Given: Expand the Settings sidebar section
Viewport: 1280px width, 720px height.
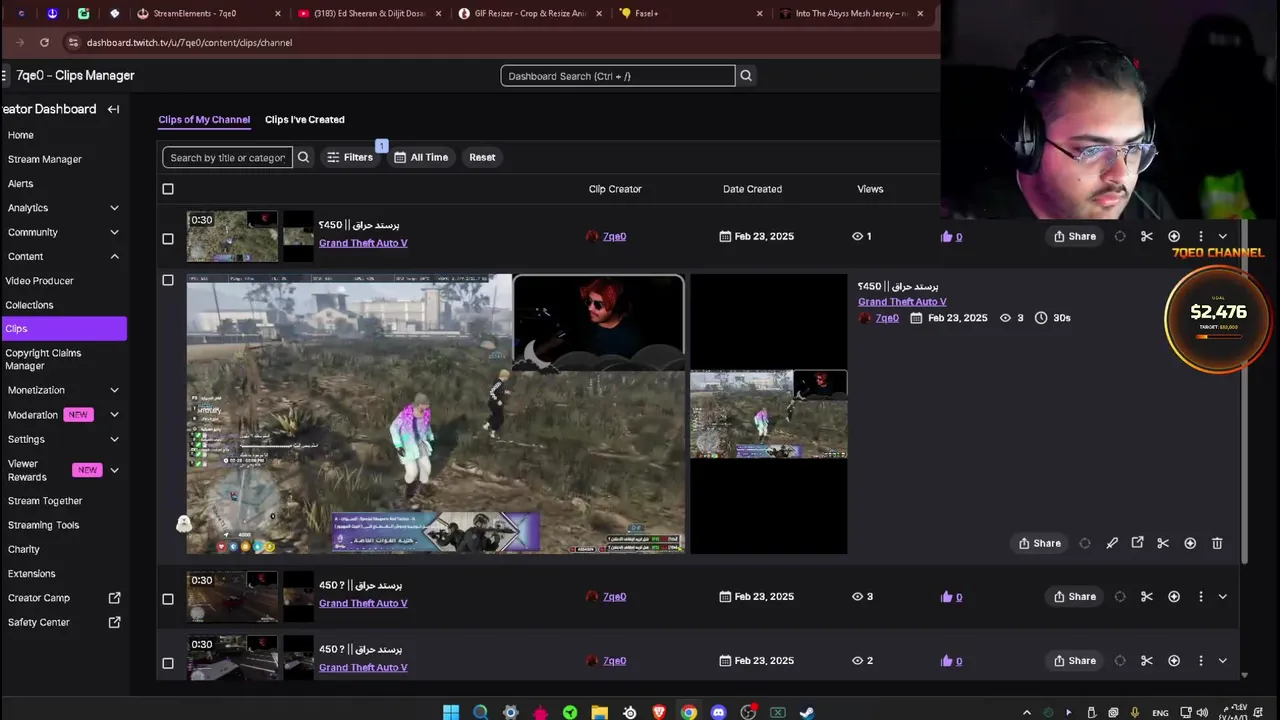Looking at the screenshot, I should 114,439.
